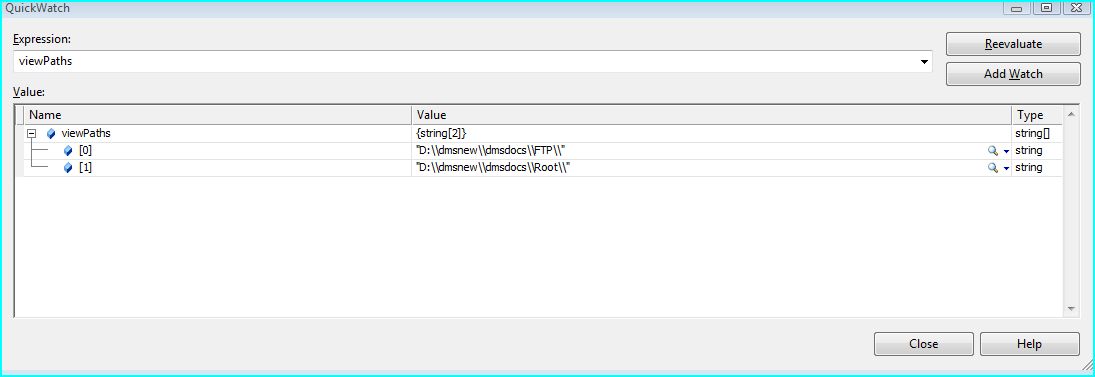Focus the Expression input containing viewPaths

coord(473,61)
